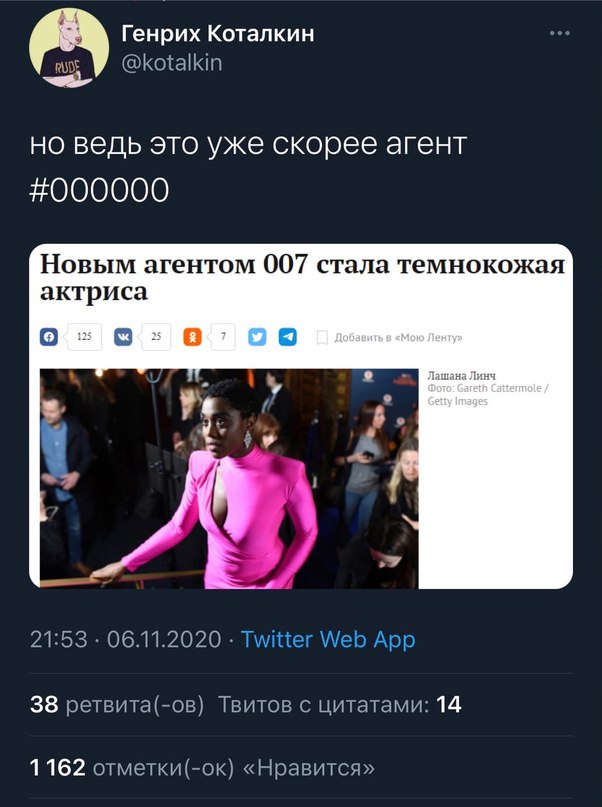602x807 pixels.
Task: Share article via Twitter bird icon
Action: point(257,337)
